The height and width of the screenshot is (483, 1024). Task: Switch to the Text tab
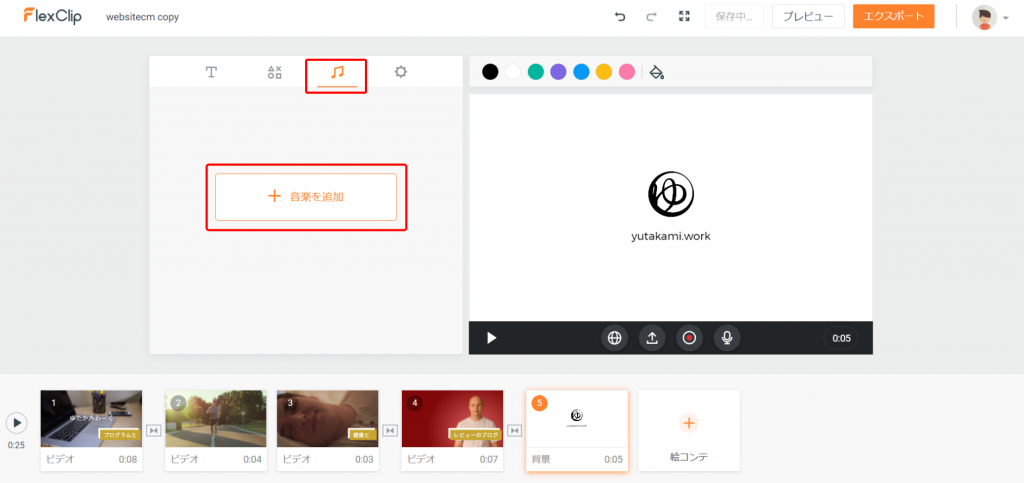(212, 72)
